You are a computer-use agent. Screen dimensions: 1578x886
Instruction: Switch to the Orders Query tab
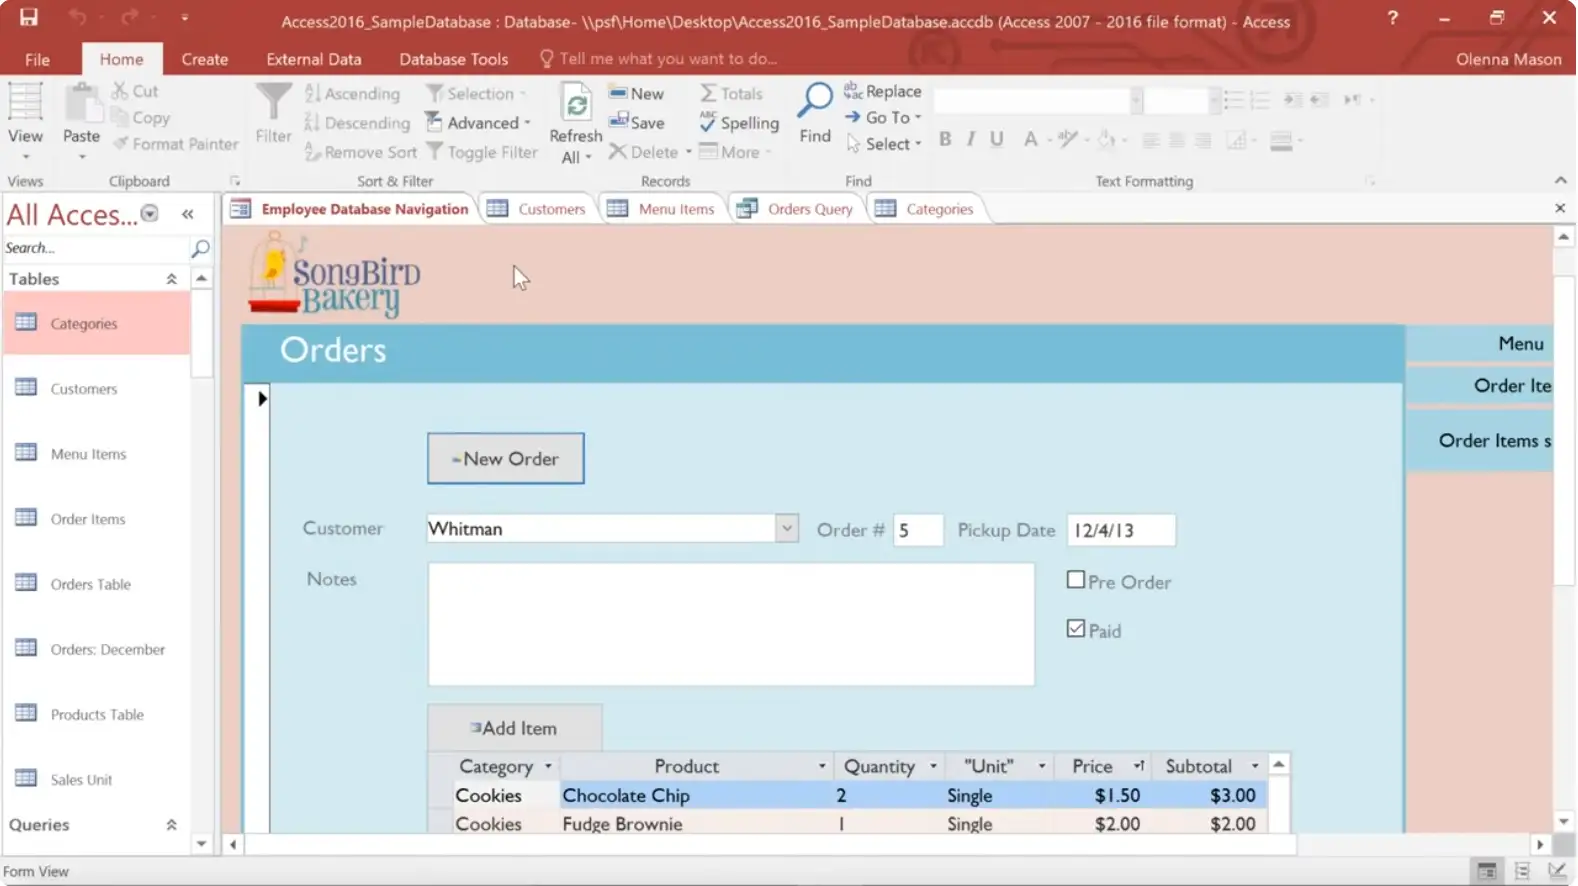(x=809, y=209)
